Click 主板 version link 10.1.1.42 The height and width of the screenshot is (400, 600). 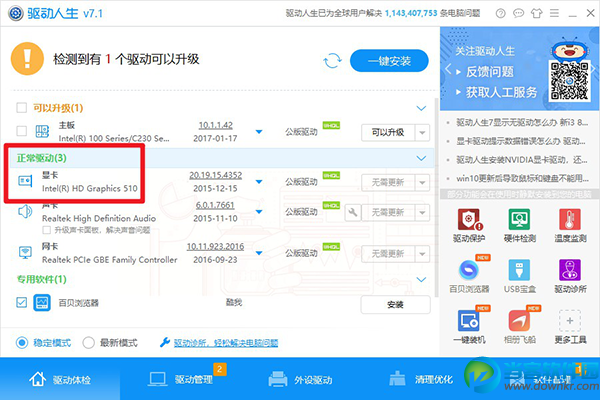coord(215,125)
